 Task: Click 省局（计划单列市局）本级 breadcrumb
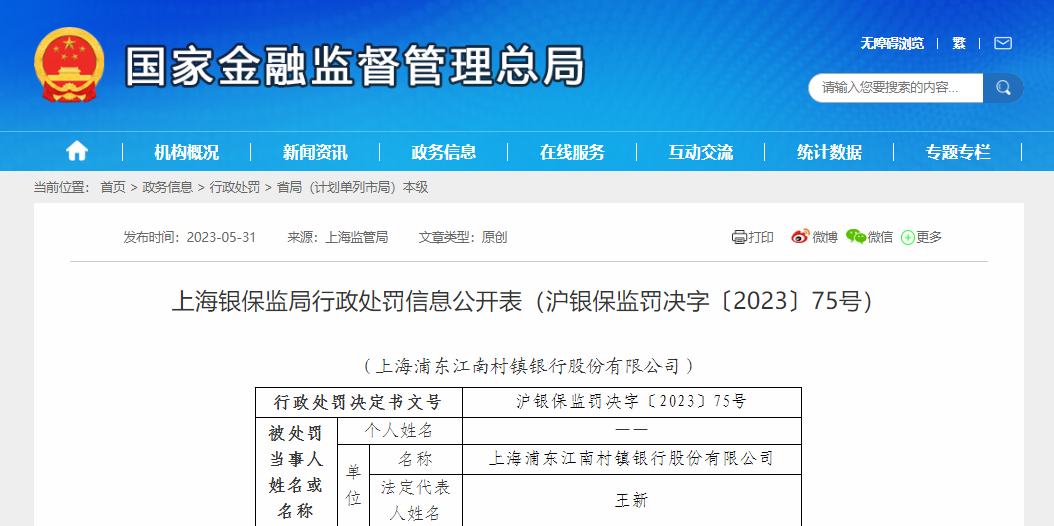[x=352, y=187]
